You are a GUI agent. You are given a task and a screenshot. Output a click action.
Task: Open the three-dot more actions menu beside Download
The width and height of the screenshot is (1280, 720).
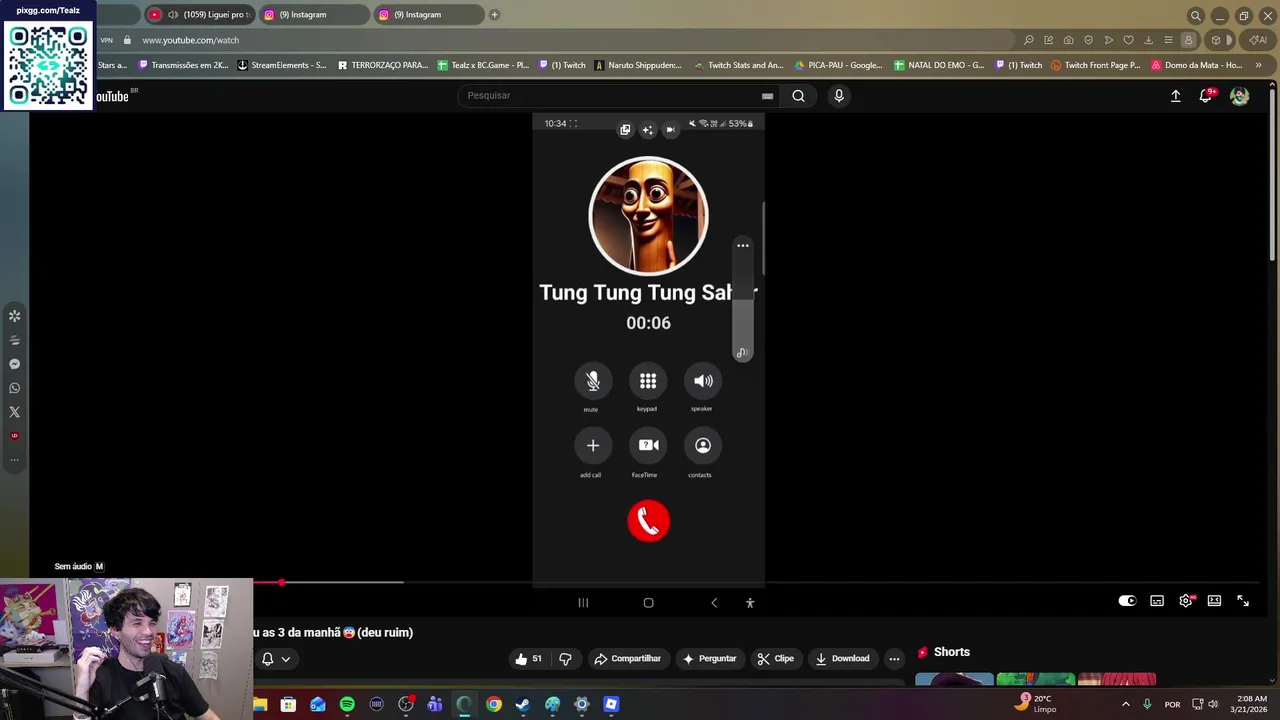(894, 658)
